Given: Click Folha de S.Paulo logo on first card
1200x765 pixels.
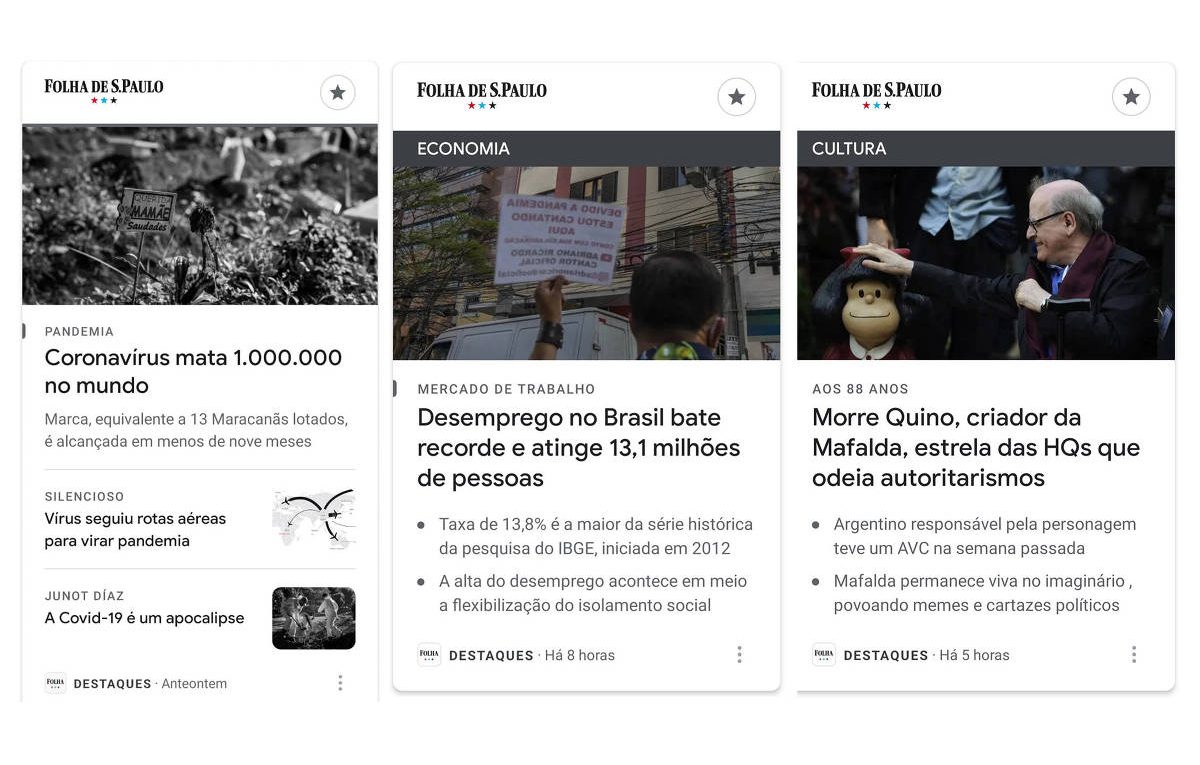Looking at the screenshot, I should pyautogui.click(x=104, y=91).
